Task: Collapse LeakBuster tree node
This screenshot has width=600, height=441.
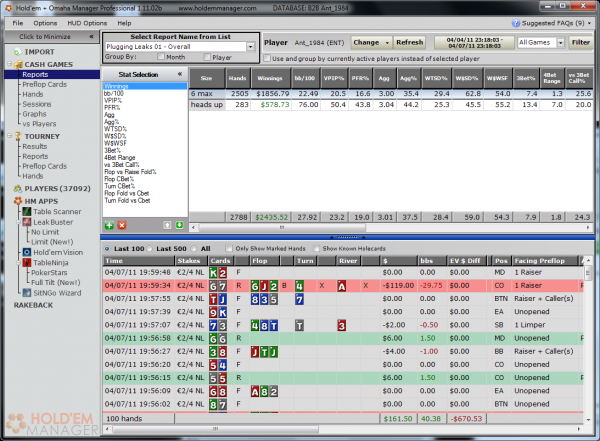Action: [x=18, y=222]
